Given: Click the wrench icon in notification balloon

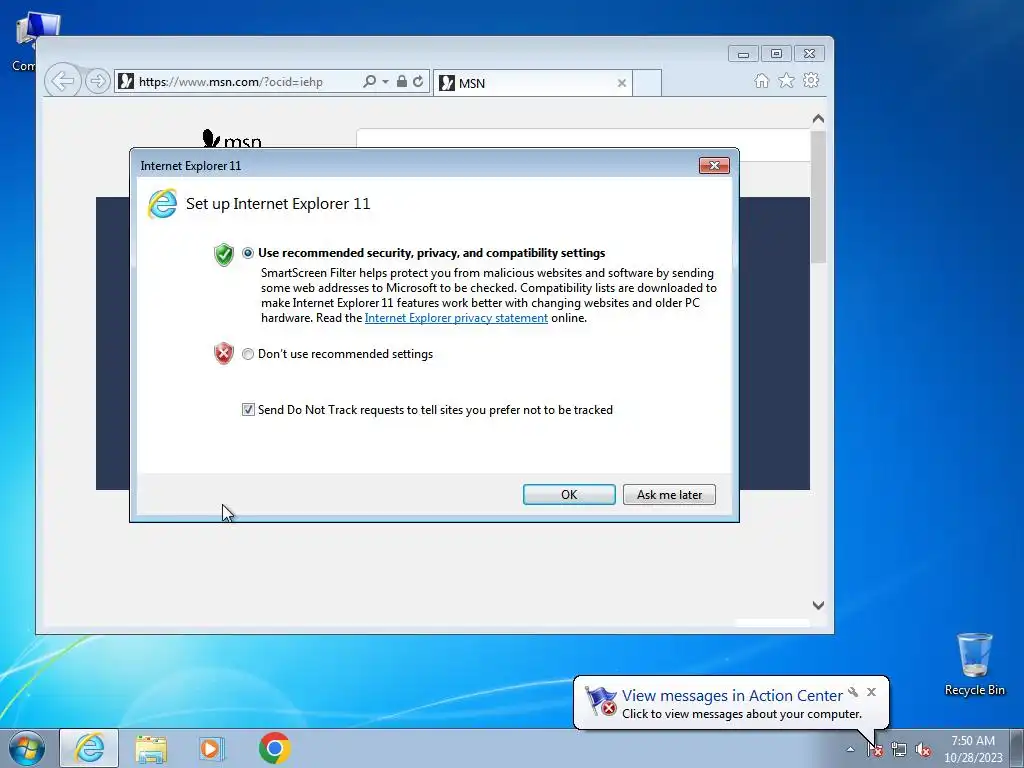Looking at the screenshot, I should pyautogui.click(x=853, y=692).
